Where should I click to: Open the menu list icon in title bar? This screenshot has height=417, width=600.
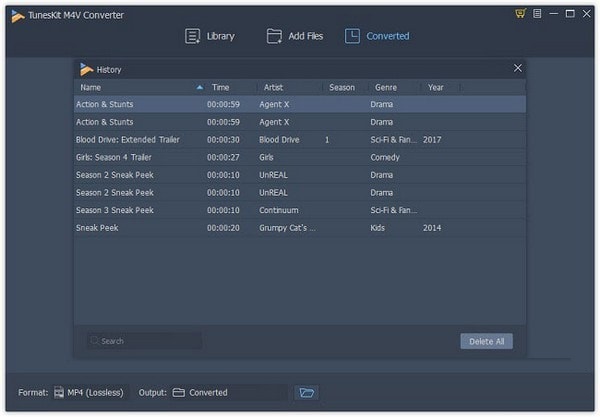(x=537, y=14)
